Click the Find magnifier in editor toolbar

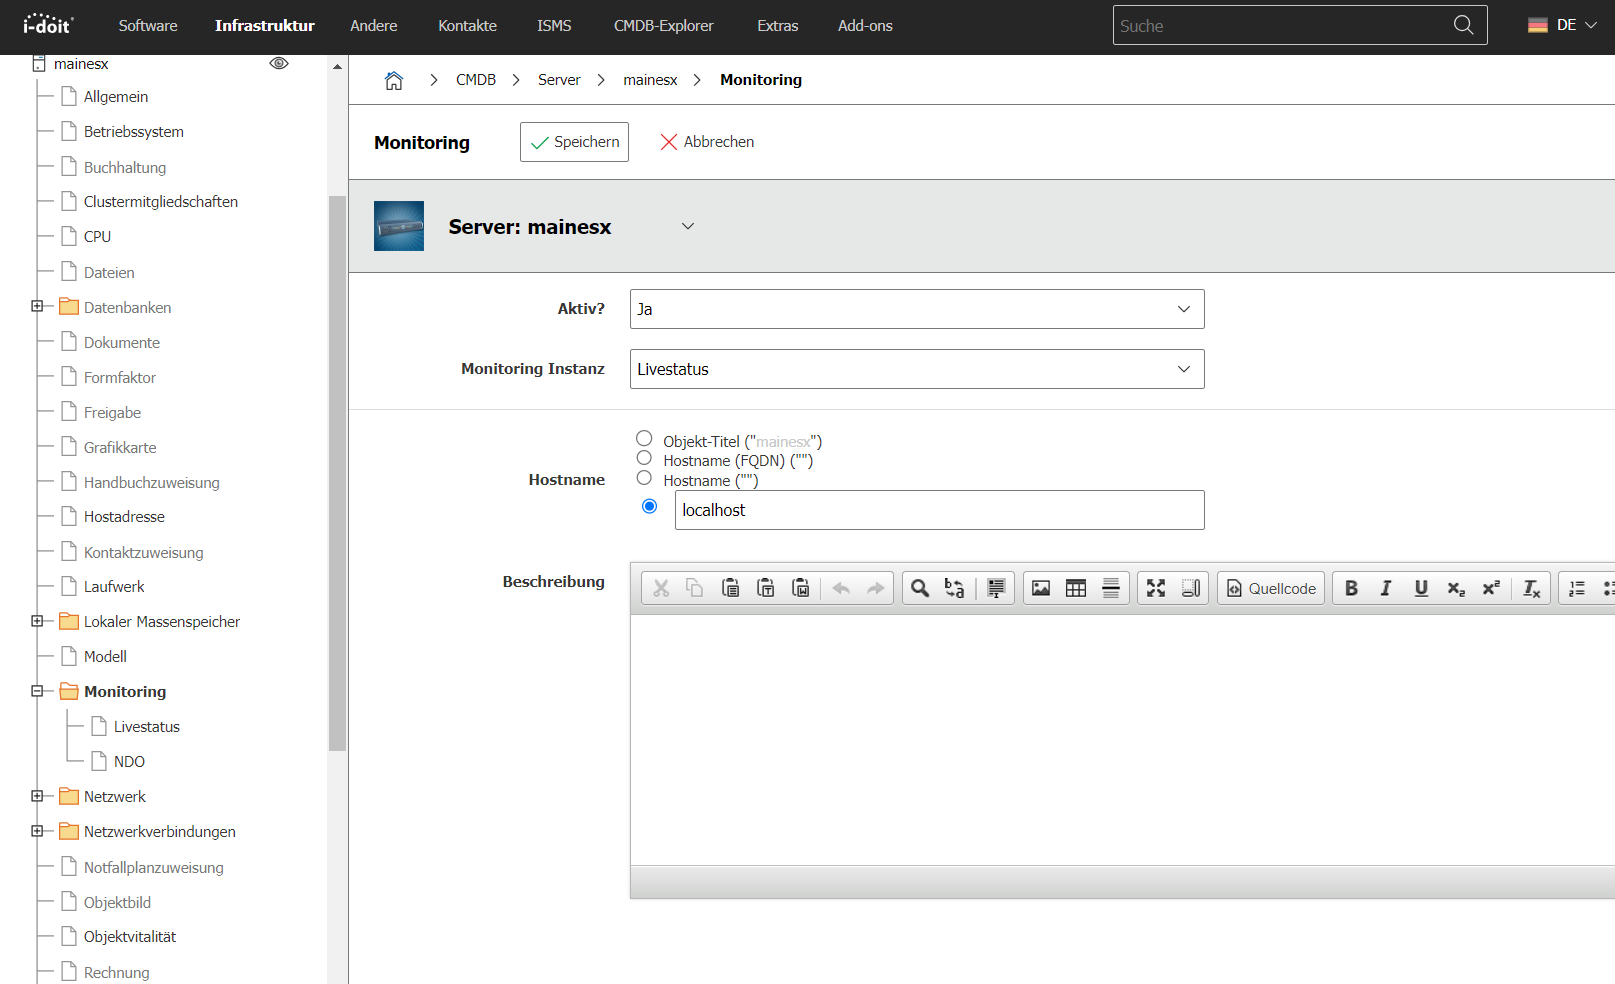point(920,588)
